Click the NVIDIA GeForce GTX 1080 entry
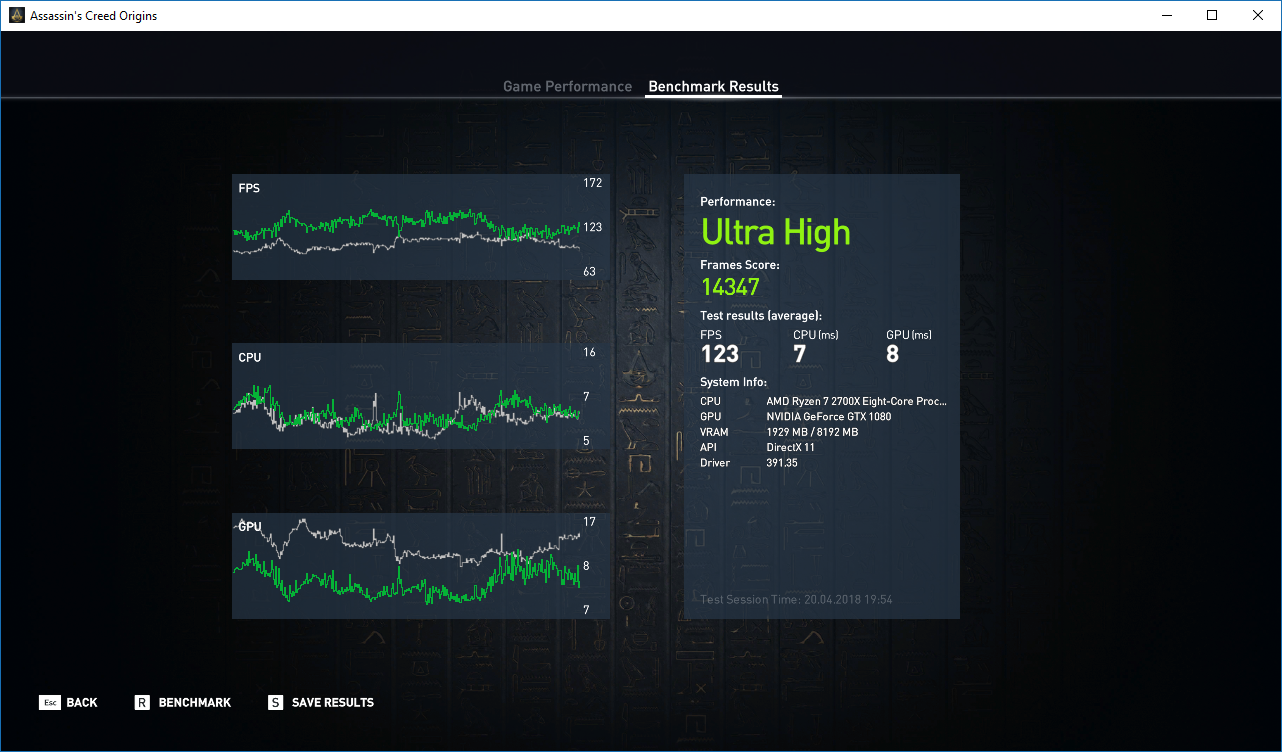Screen dimensions: 1282x752 pos(829,417)
